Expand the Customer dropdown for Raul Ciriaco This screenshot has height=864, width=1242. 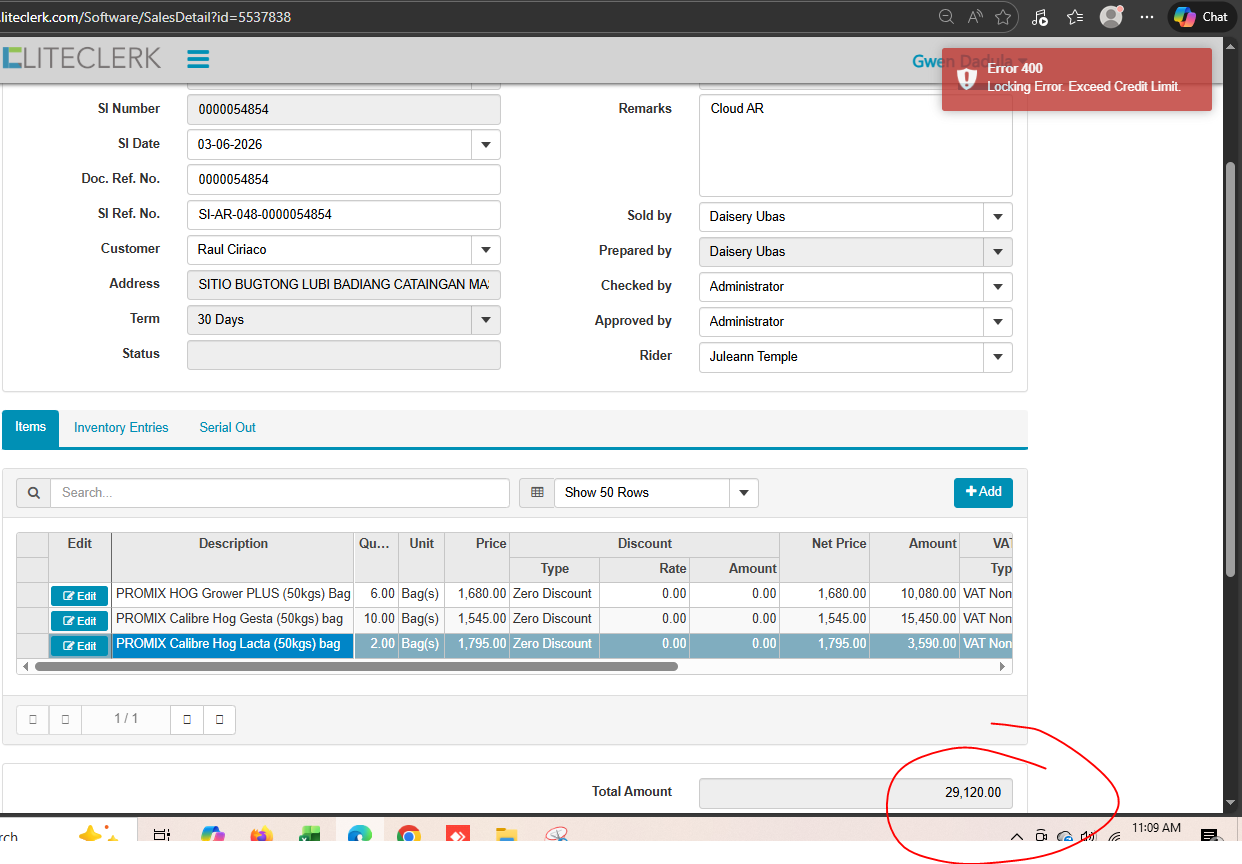[485, 250]
